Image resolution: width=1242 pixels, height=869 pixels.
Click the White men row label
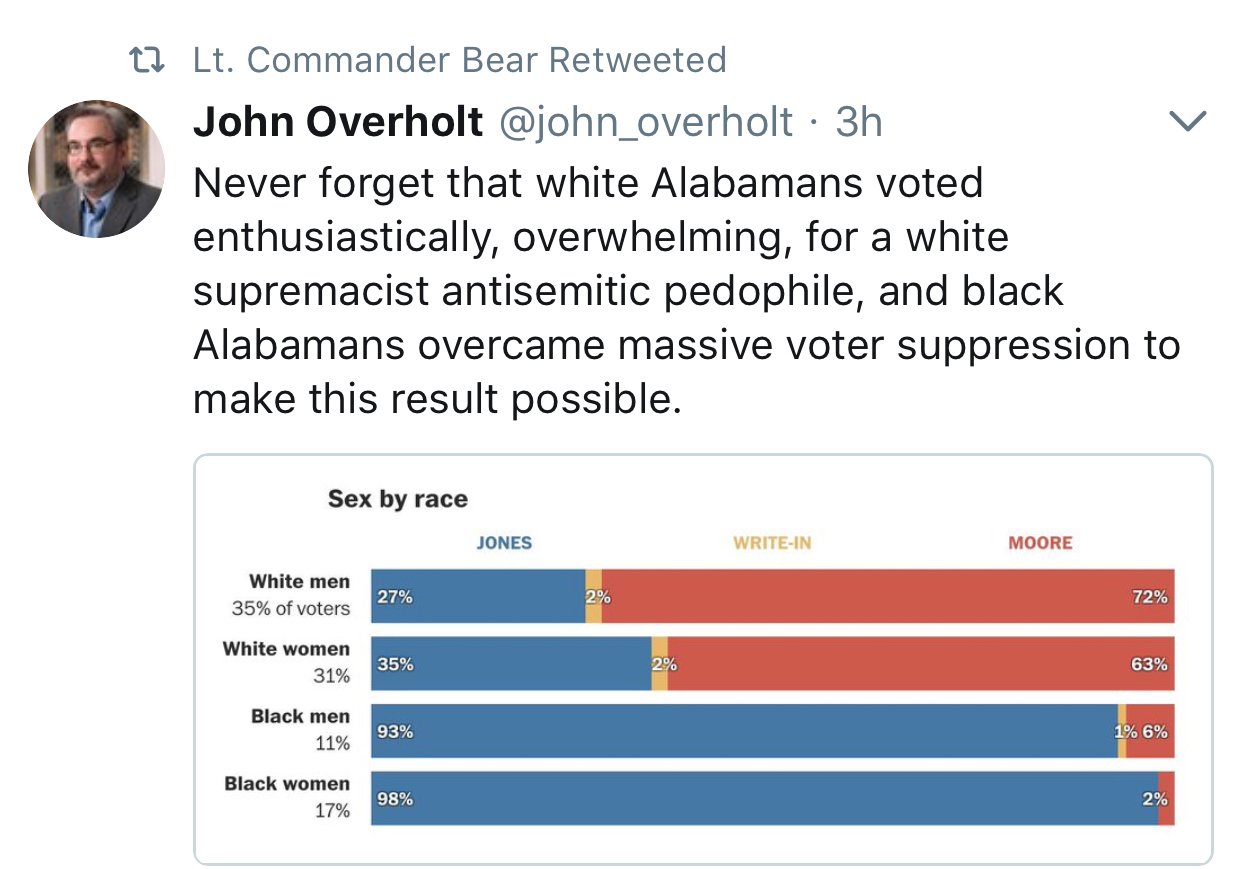[x=299, y=581]
